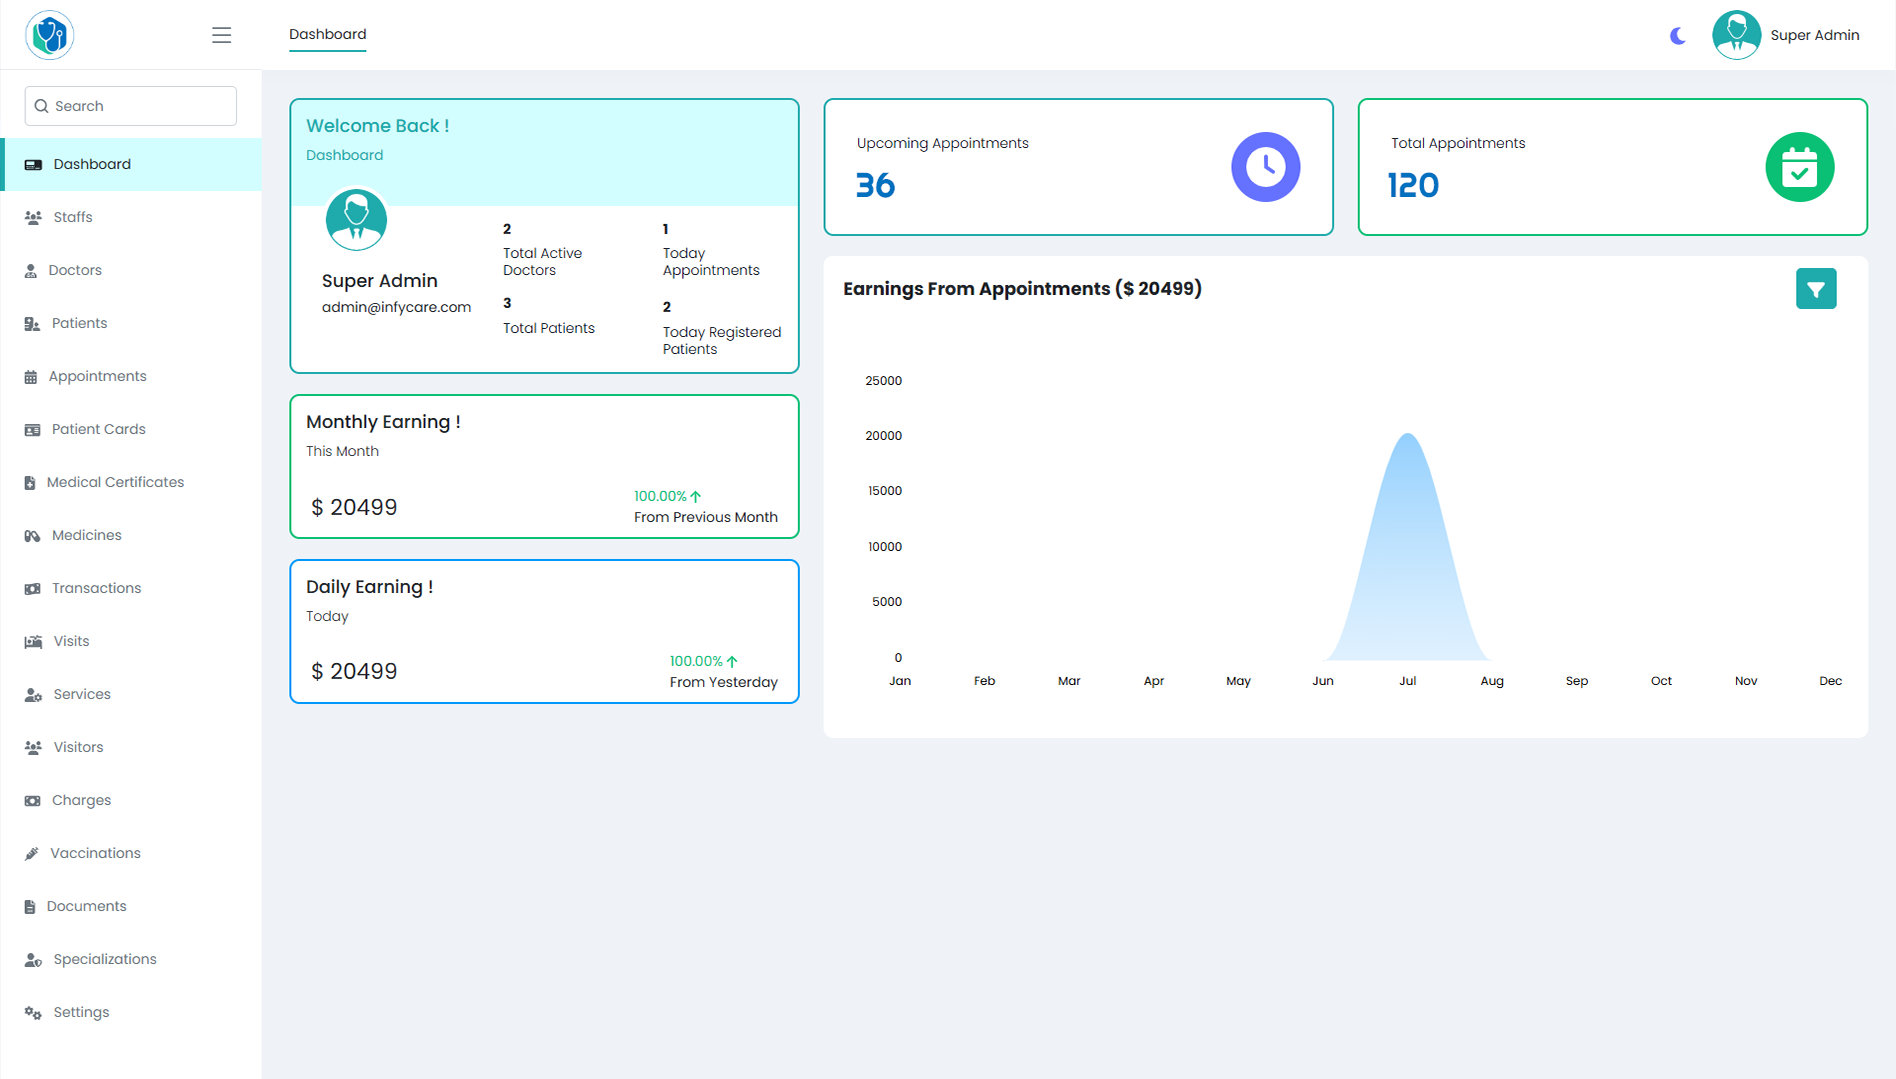The height and width of the screenshot is (1079, 1896).
Task: Click the Patients icon in sidebar
Action: tap(32, 323)
